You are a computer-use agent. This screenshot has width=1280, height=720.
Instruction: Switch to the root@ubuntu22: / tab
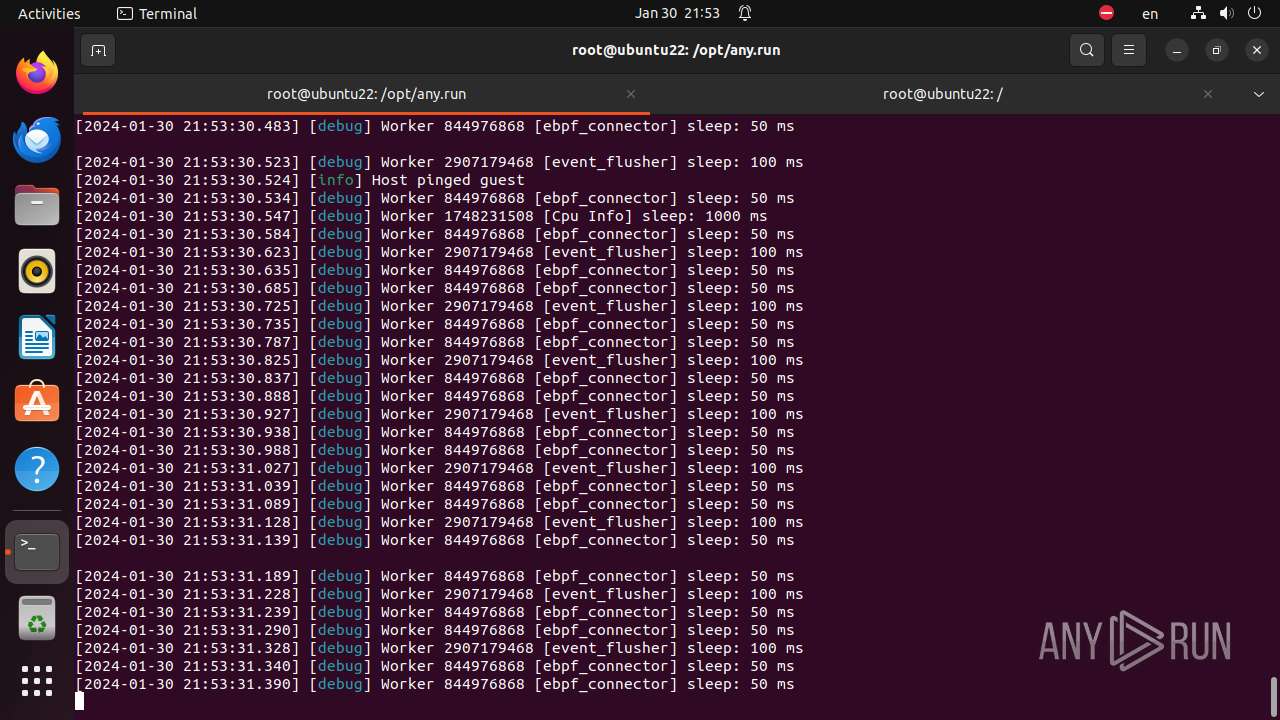[x=942, y=94]
